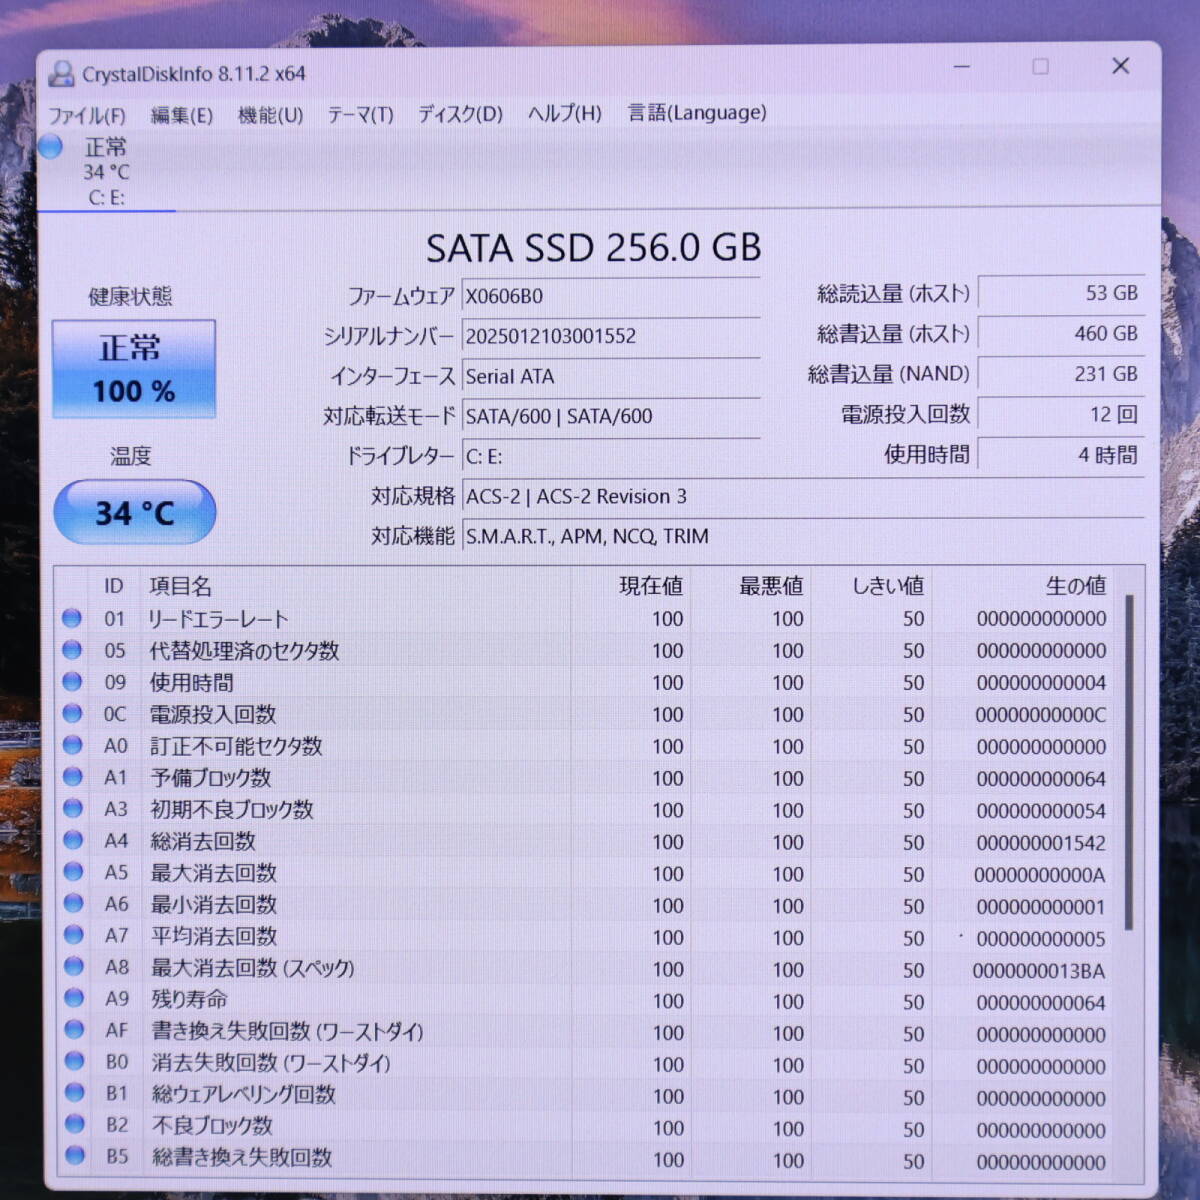Screen dimensions: 1200x1200
Task: Open the テーマ(T) menu
Action: [360, 115]
